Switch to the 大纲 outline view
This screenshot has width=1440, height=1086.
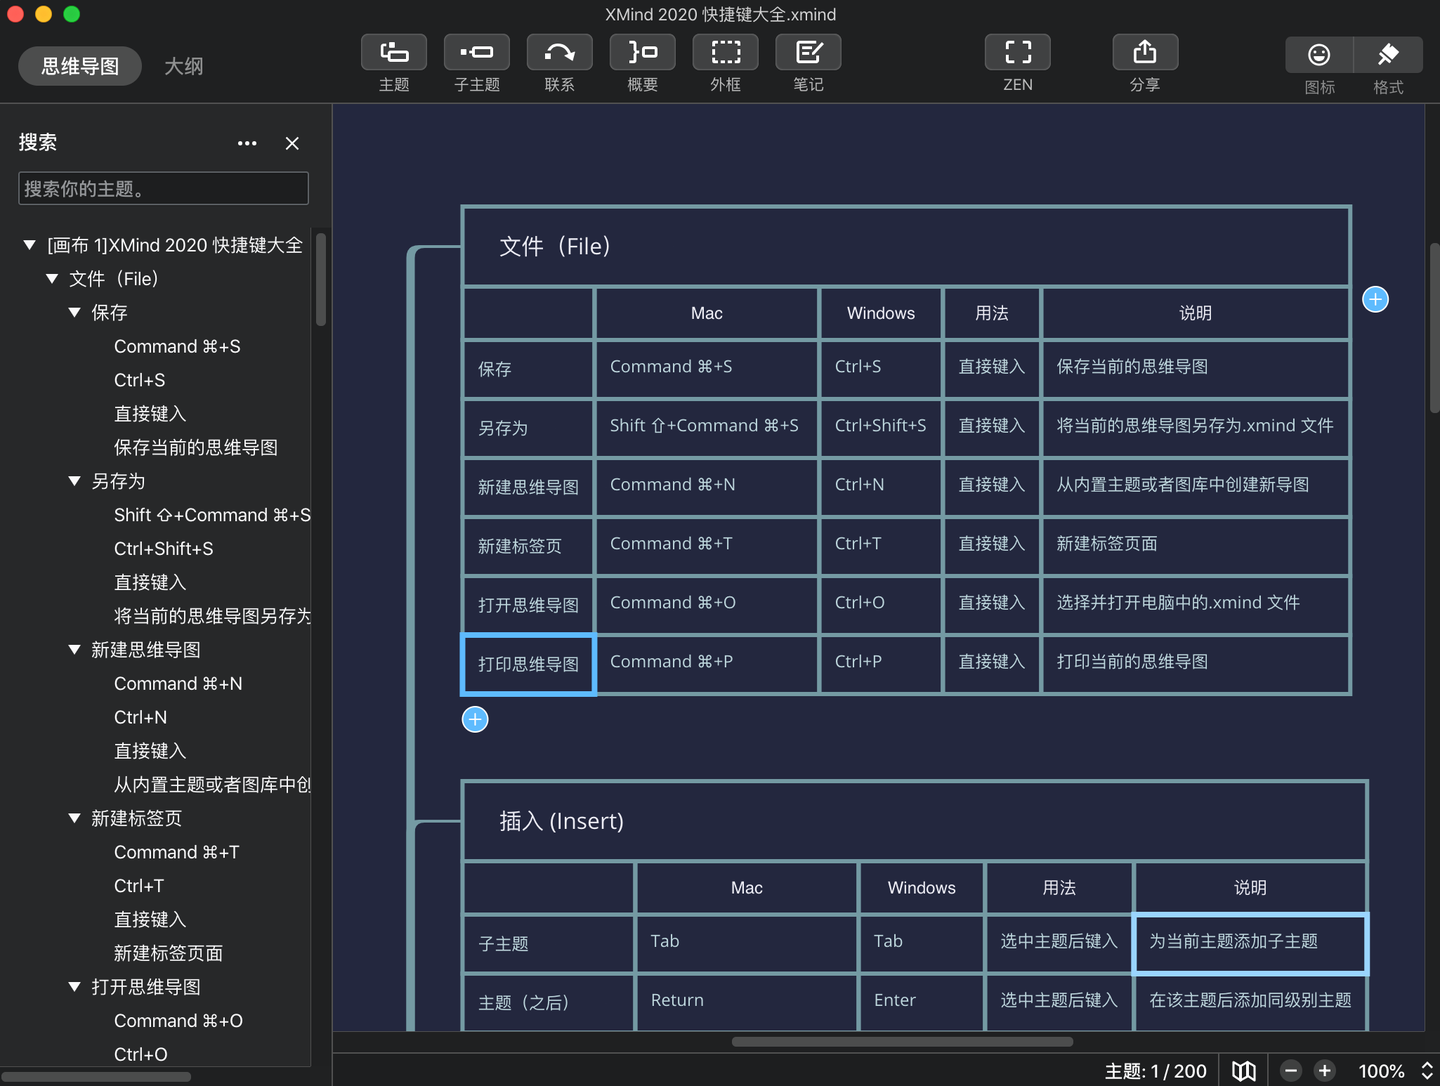[x=184, y=66]
